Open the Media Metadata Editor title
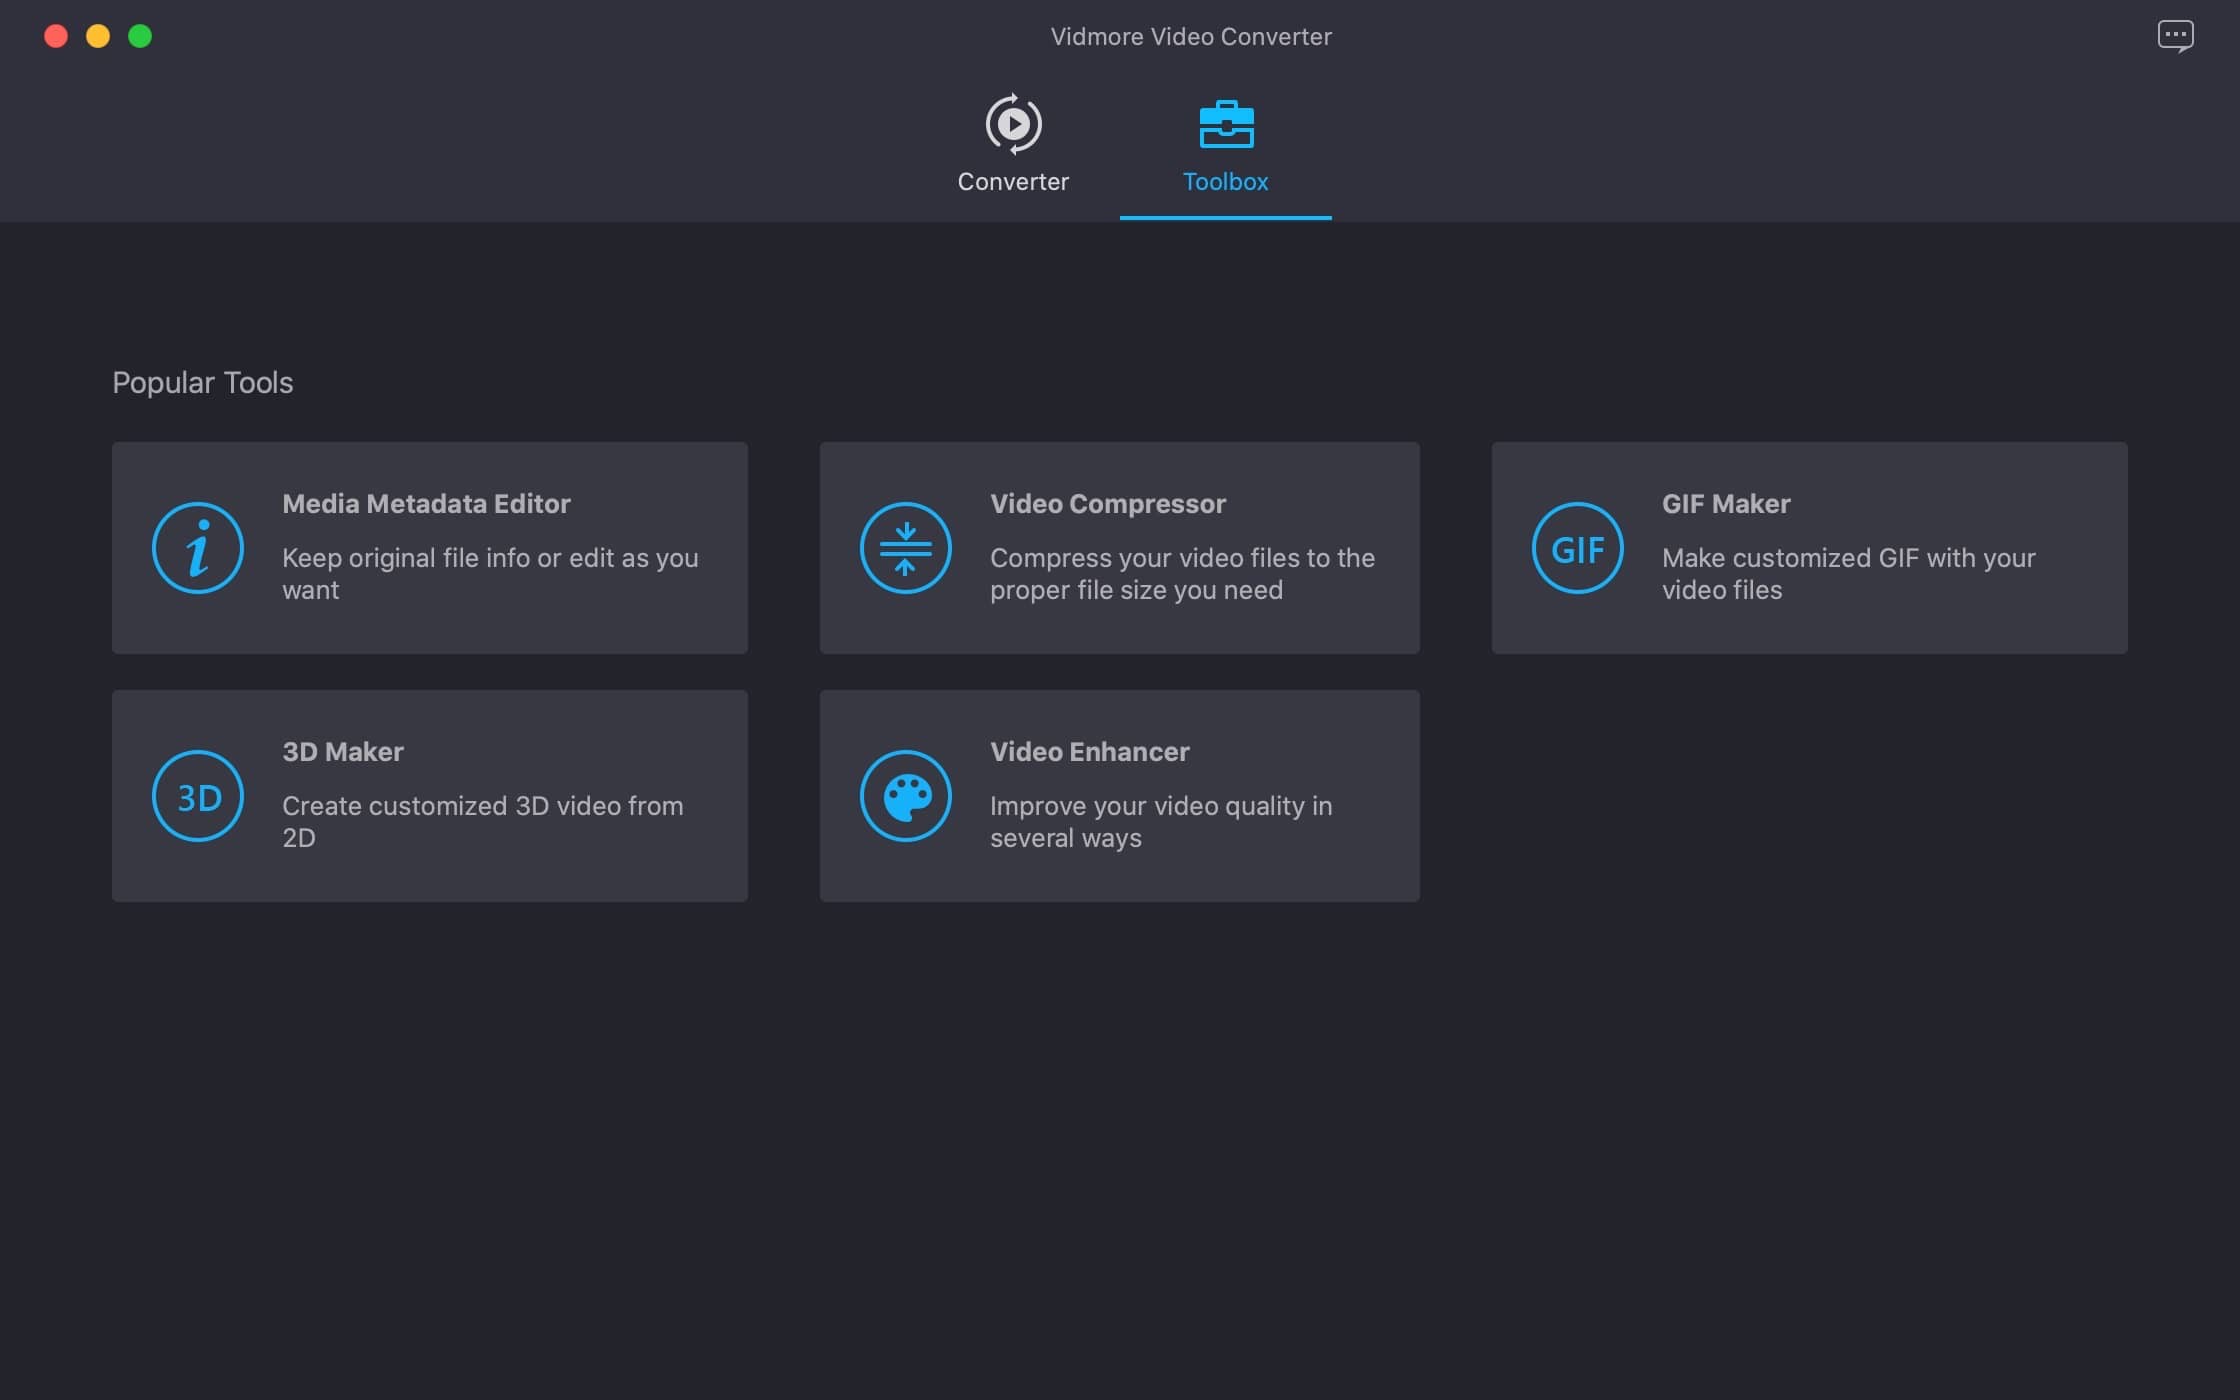The width and height of the screenshot is (2240, 1400). tap(426, 504)
